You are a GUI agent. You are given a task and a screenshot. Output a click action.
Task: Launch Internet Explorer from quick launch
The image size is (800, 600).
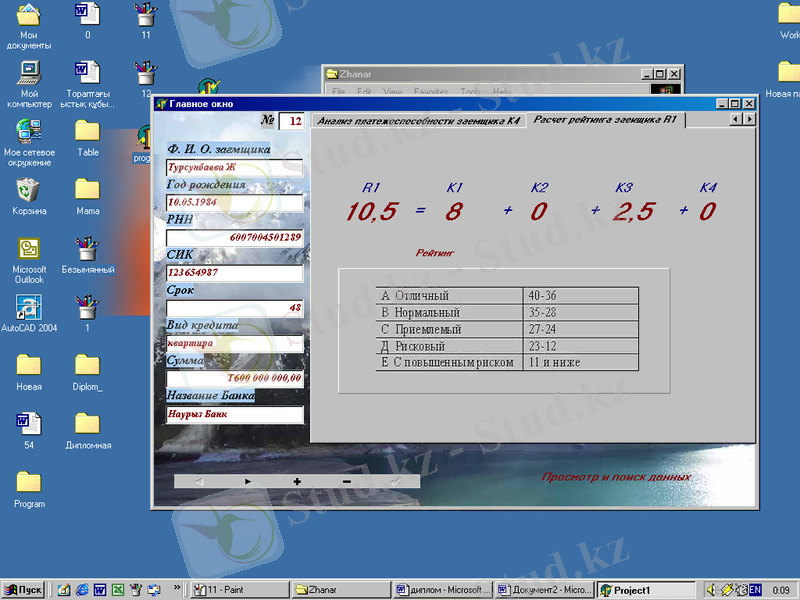(81, 590)
